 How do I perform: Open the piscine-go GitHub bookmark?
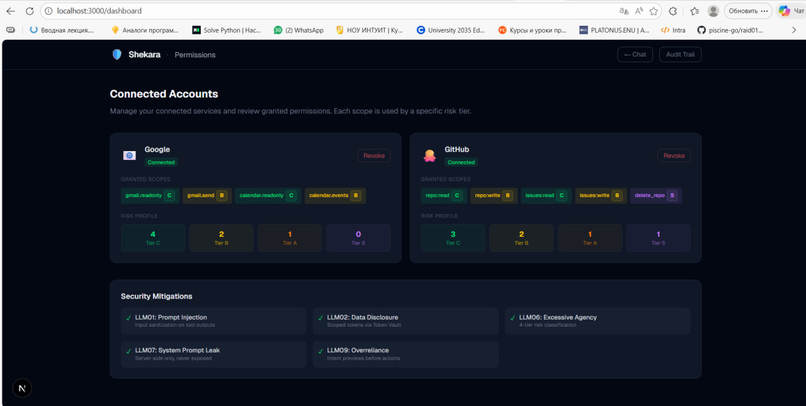point(730,30)
